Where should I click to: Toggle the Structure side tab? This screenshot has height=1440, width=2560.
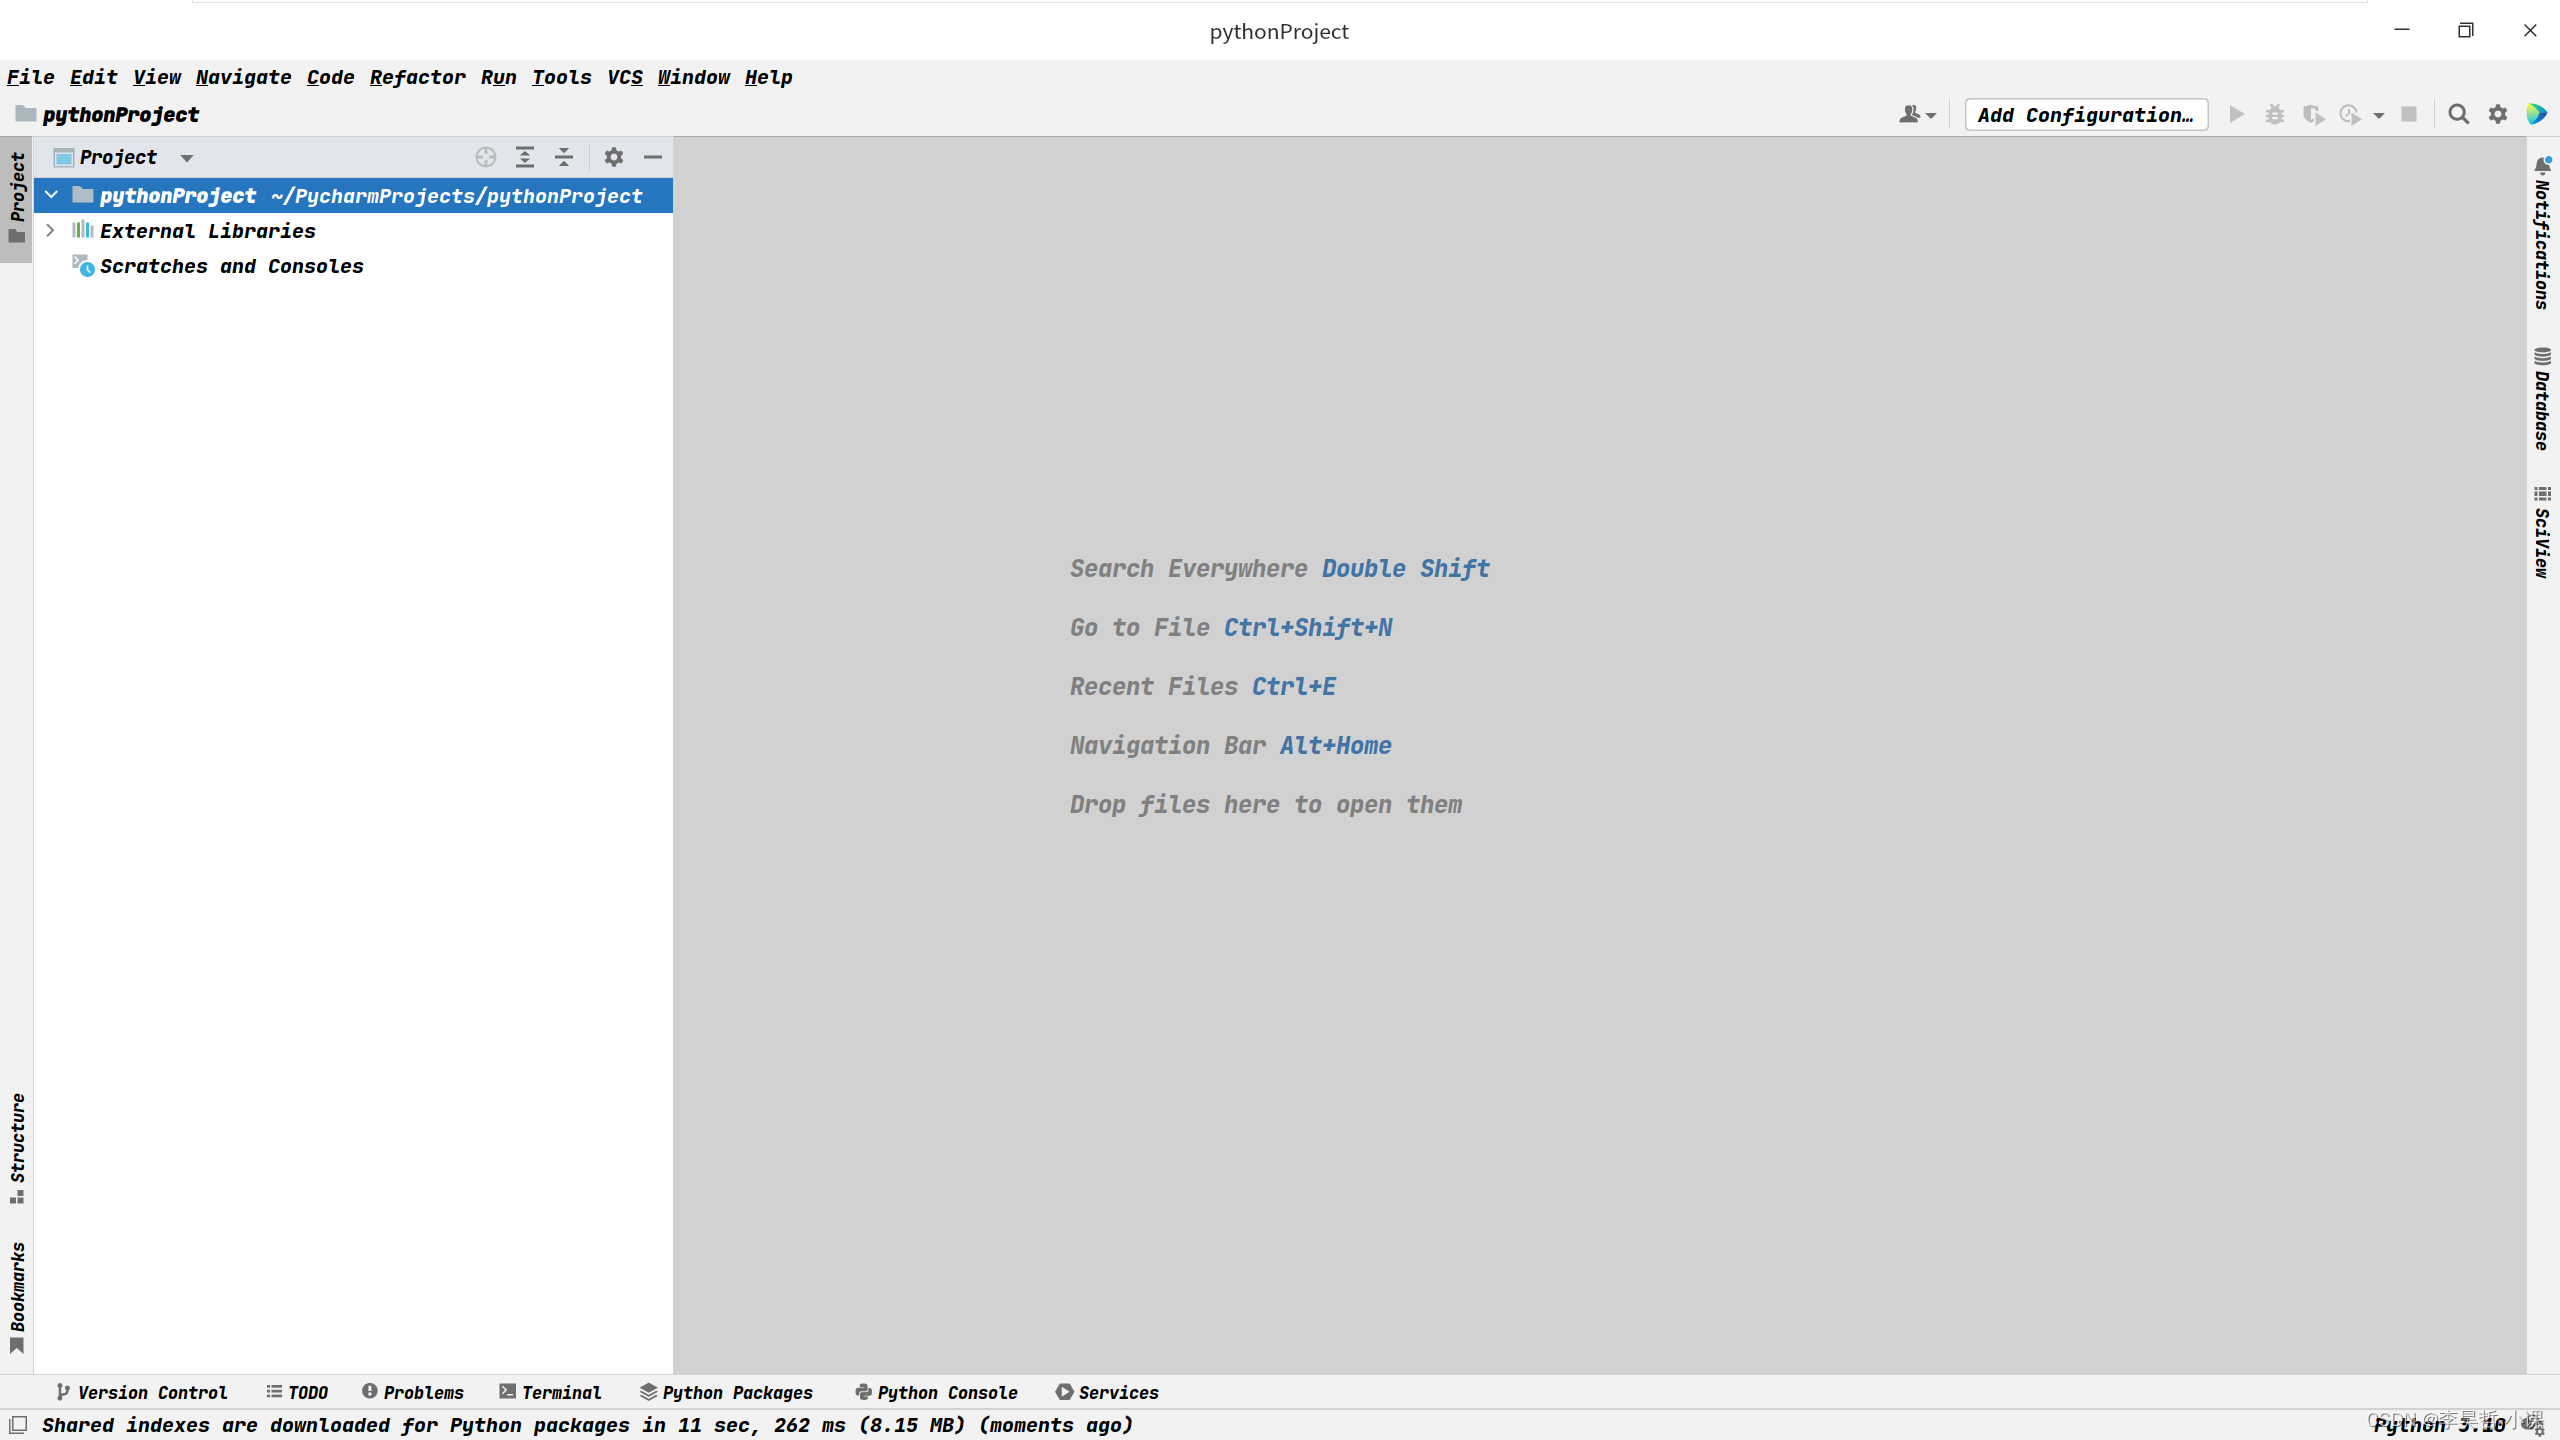click(17, 1148)
